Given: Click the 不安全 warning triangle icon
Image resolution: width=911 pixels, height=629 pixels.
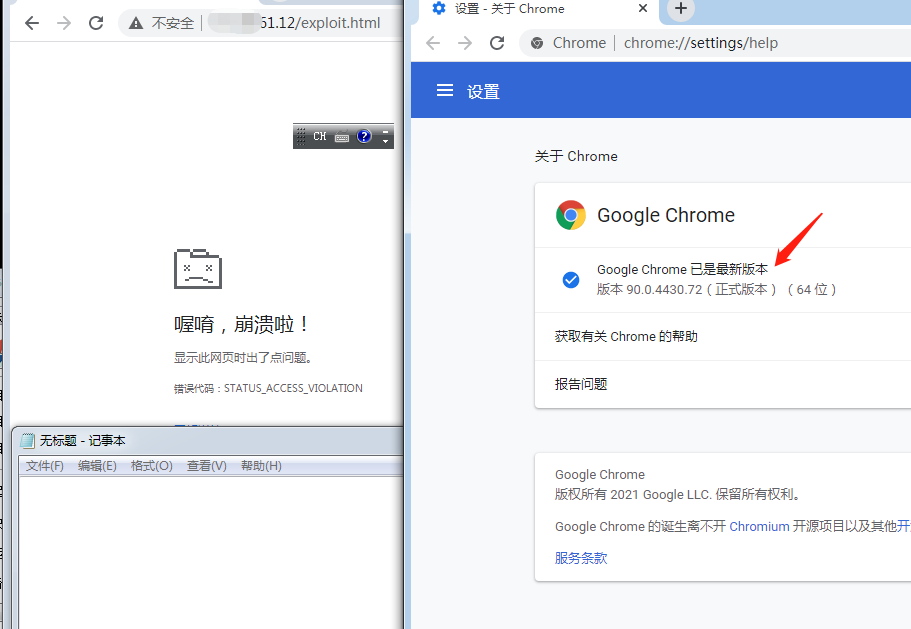Looking at the screenshot, I should click(x=136, y=23).
